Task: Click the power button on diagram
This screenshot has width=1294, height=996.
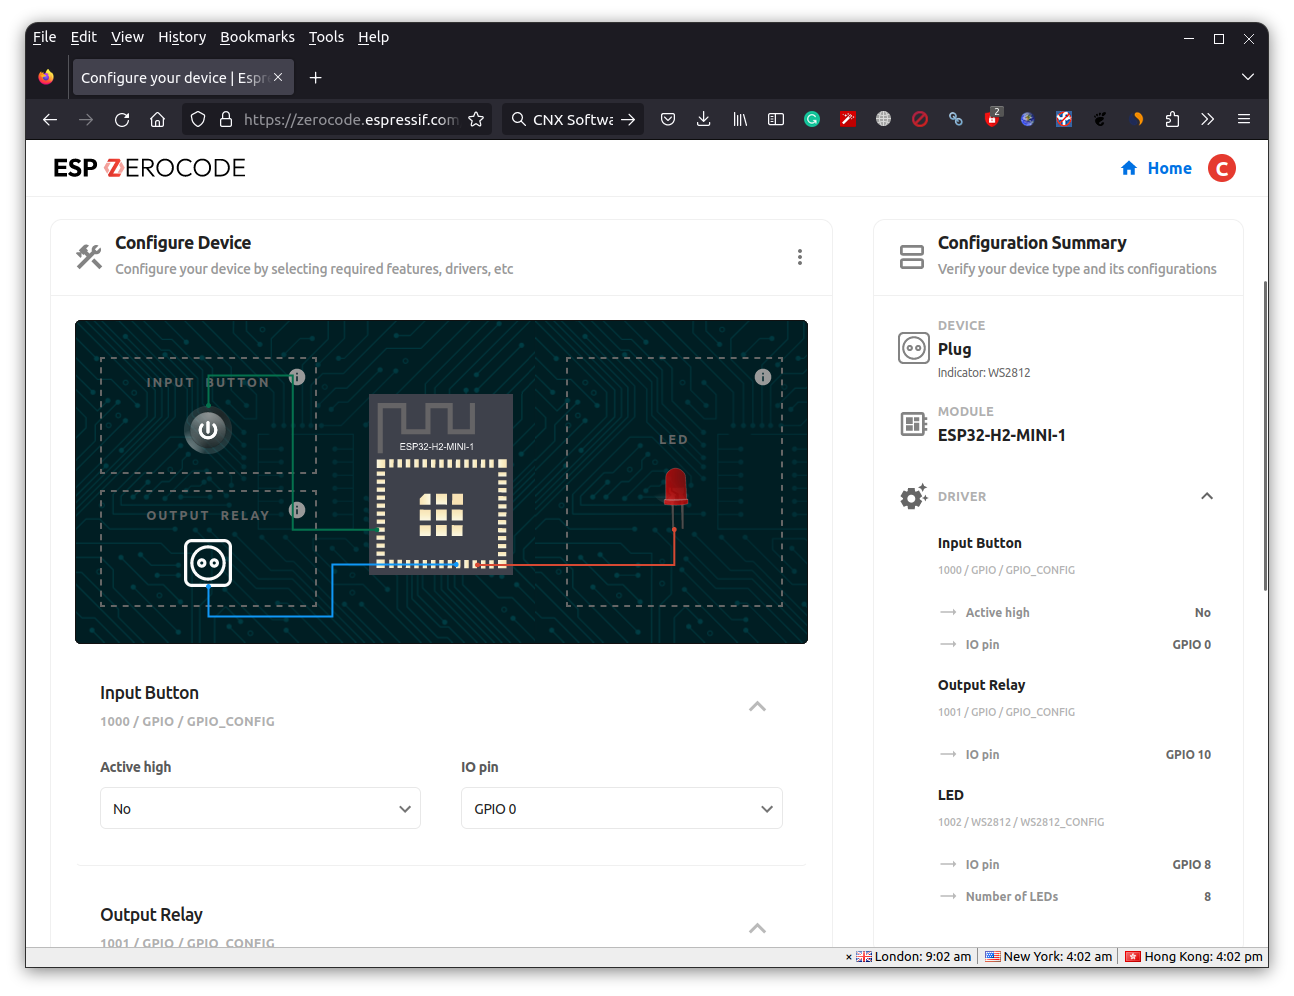Action: (x=208, y=430)
